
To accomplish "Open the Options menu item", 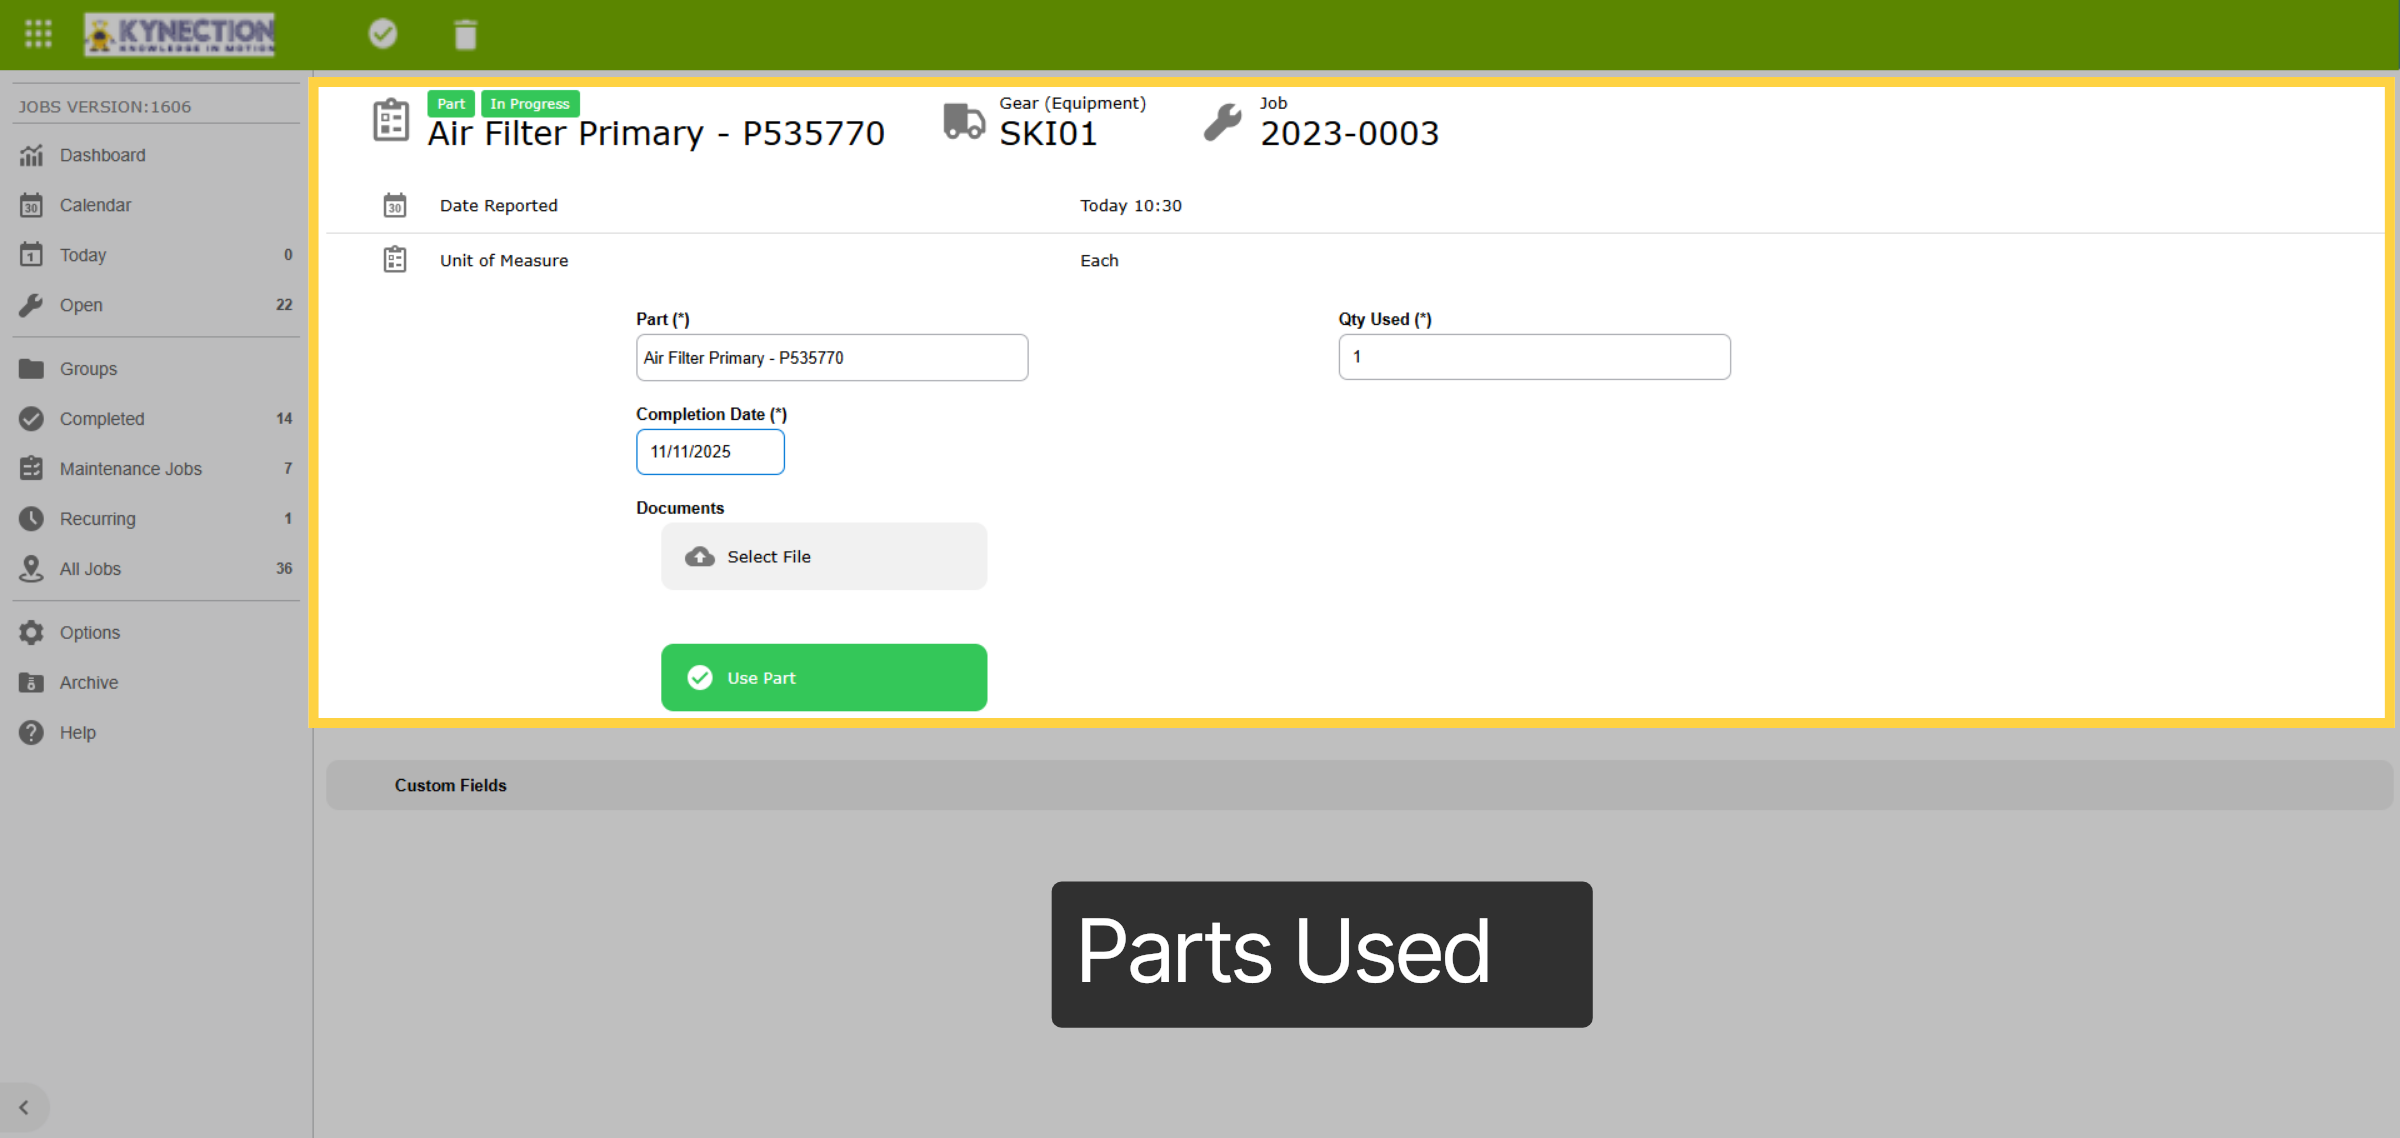I will click(x=156, y=633).
